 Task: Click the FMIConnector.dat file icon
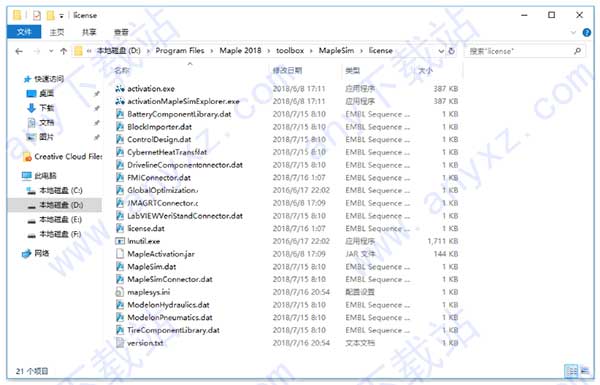tap(120, 178)
